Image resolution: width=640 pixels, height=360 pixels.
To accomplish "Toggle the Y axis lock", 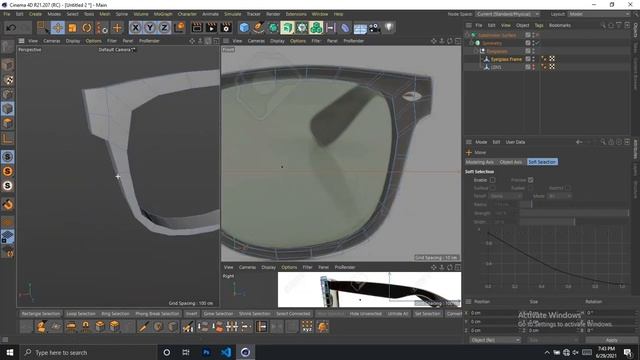I will click(150, 28).
